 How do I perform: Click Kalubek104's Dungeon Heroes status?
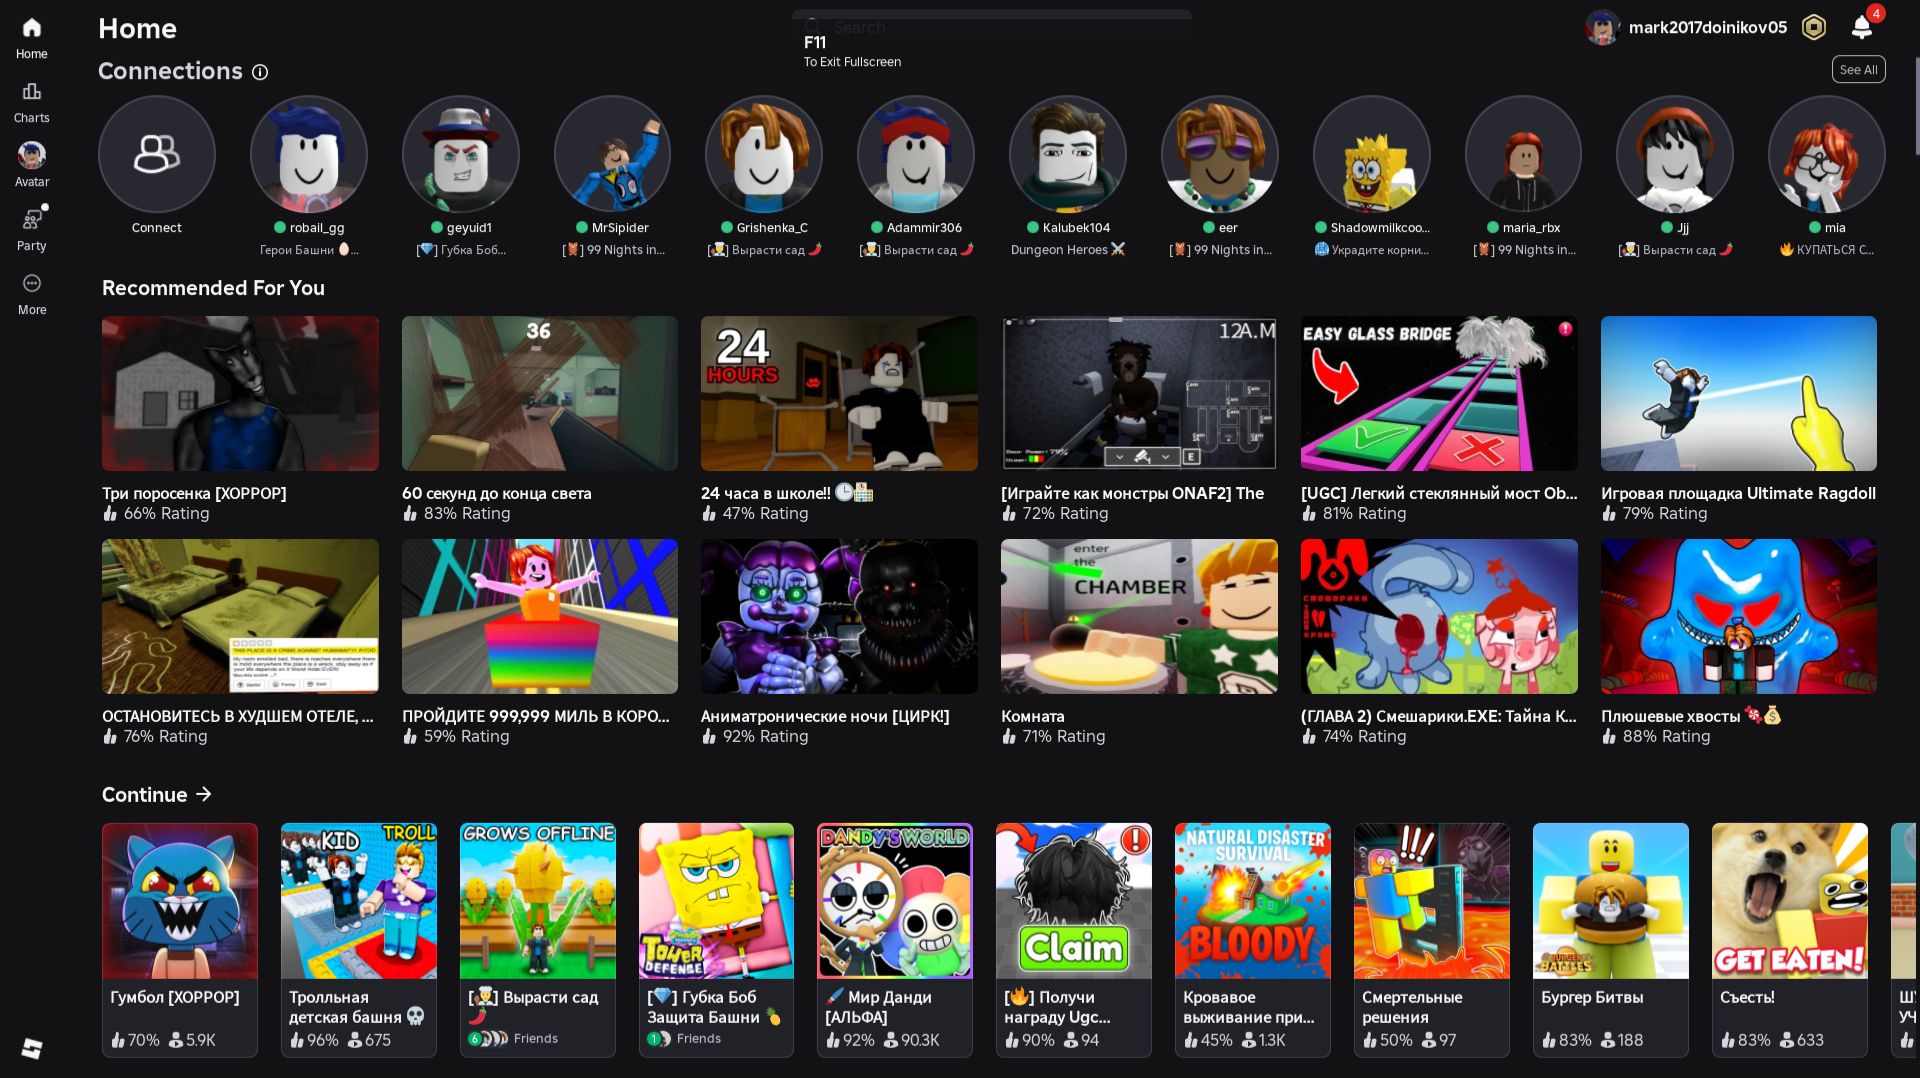pos(1068,250)
